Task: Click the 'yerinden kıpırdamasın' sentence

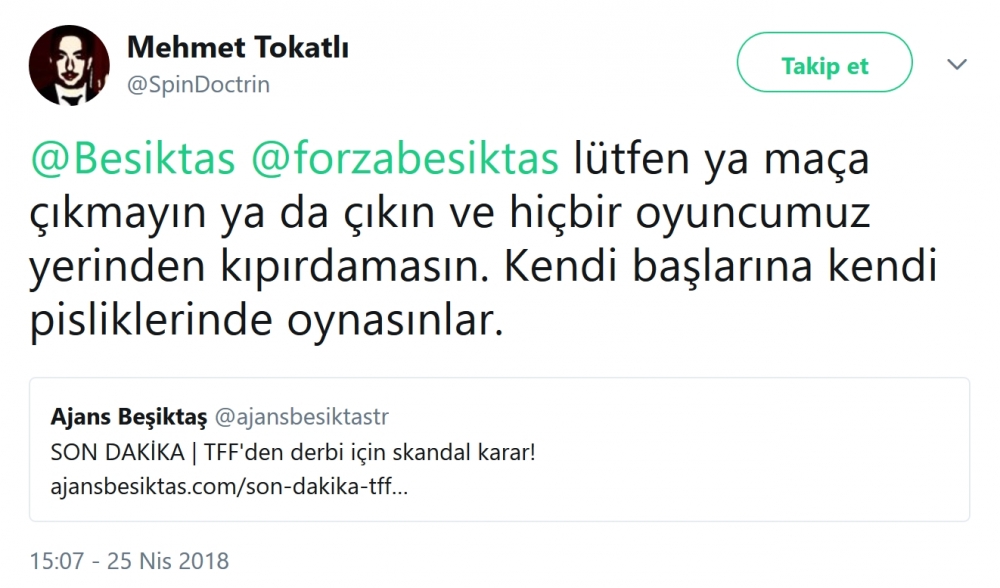Action: pyautogui.click(x=268, y=270)
